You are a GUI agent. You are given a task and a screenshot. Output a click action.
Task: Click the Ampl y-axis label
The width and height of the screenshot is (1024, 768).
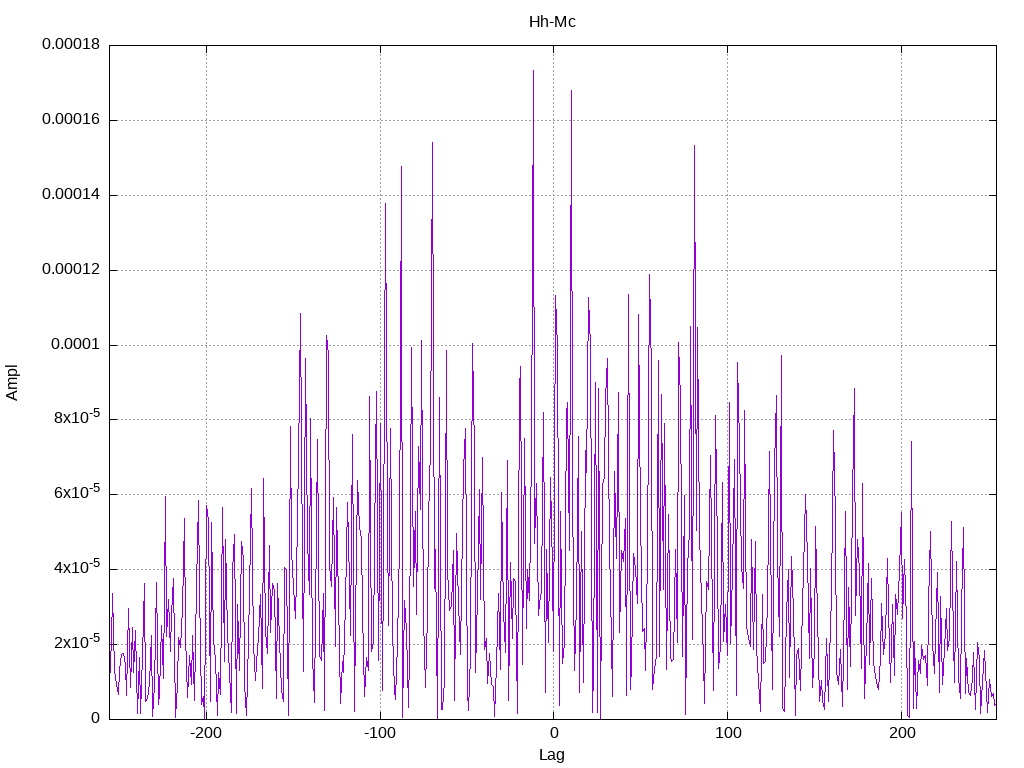tap(12, 382)
